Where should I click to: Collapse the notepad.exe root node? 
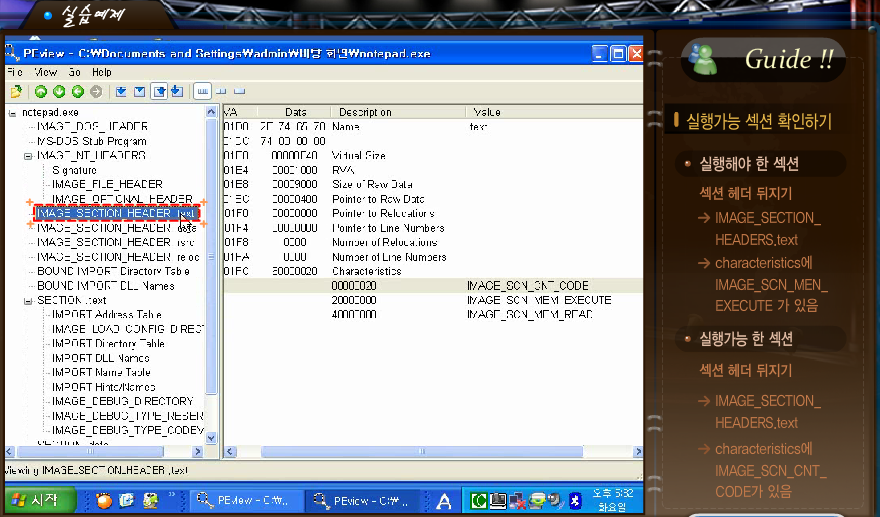pos(12,113)
